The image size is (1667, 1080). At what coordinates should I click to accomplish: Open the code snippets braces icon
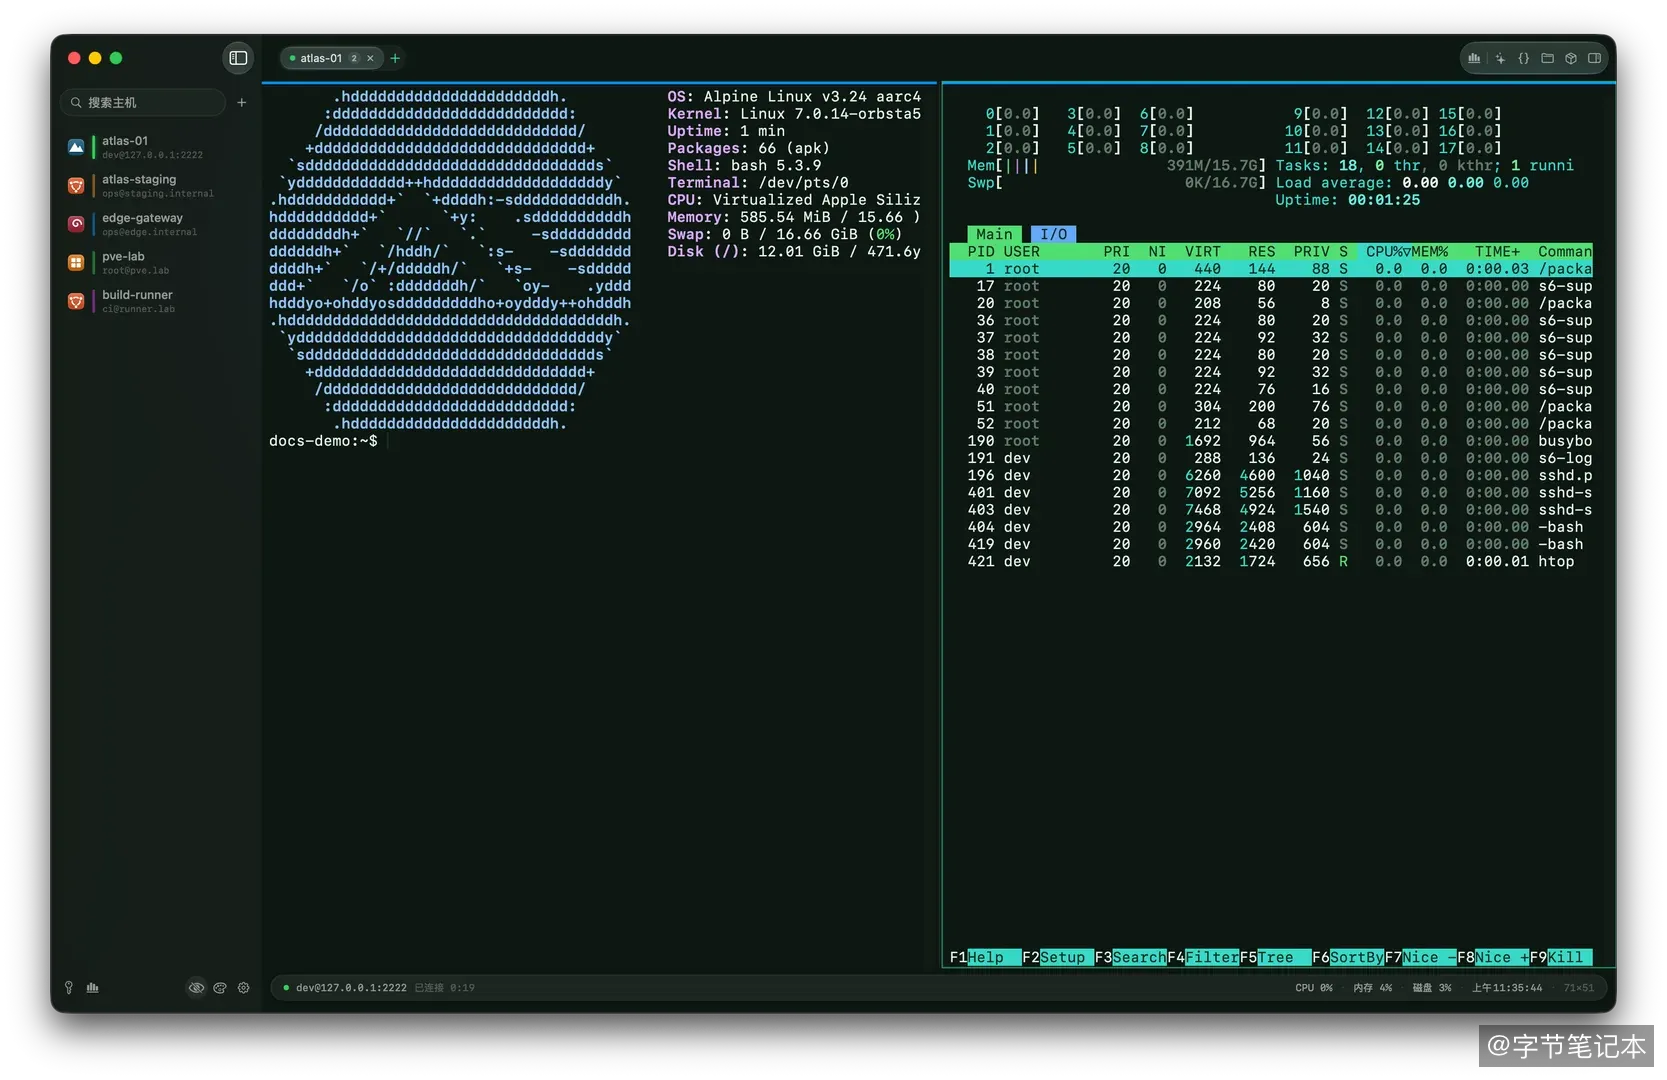[x=1523, y=58]
